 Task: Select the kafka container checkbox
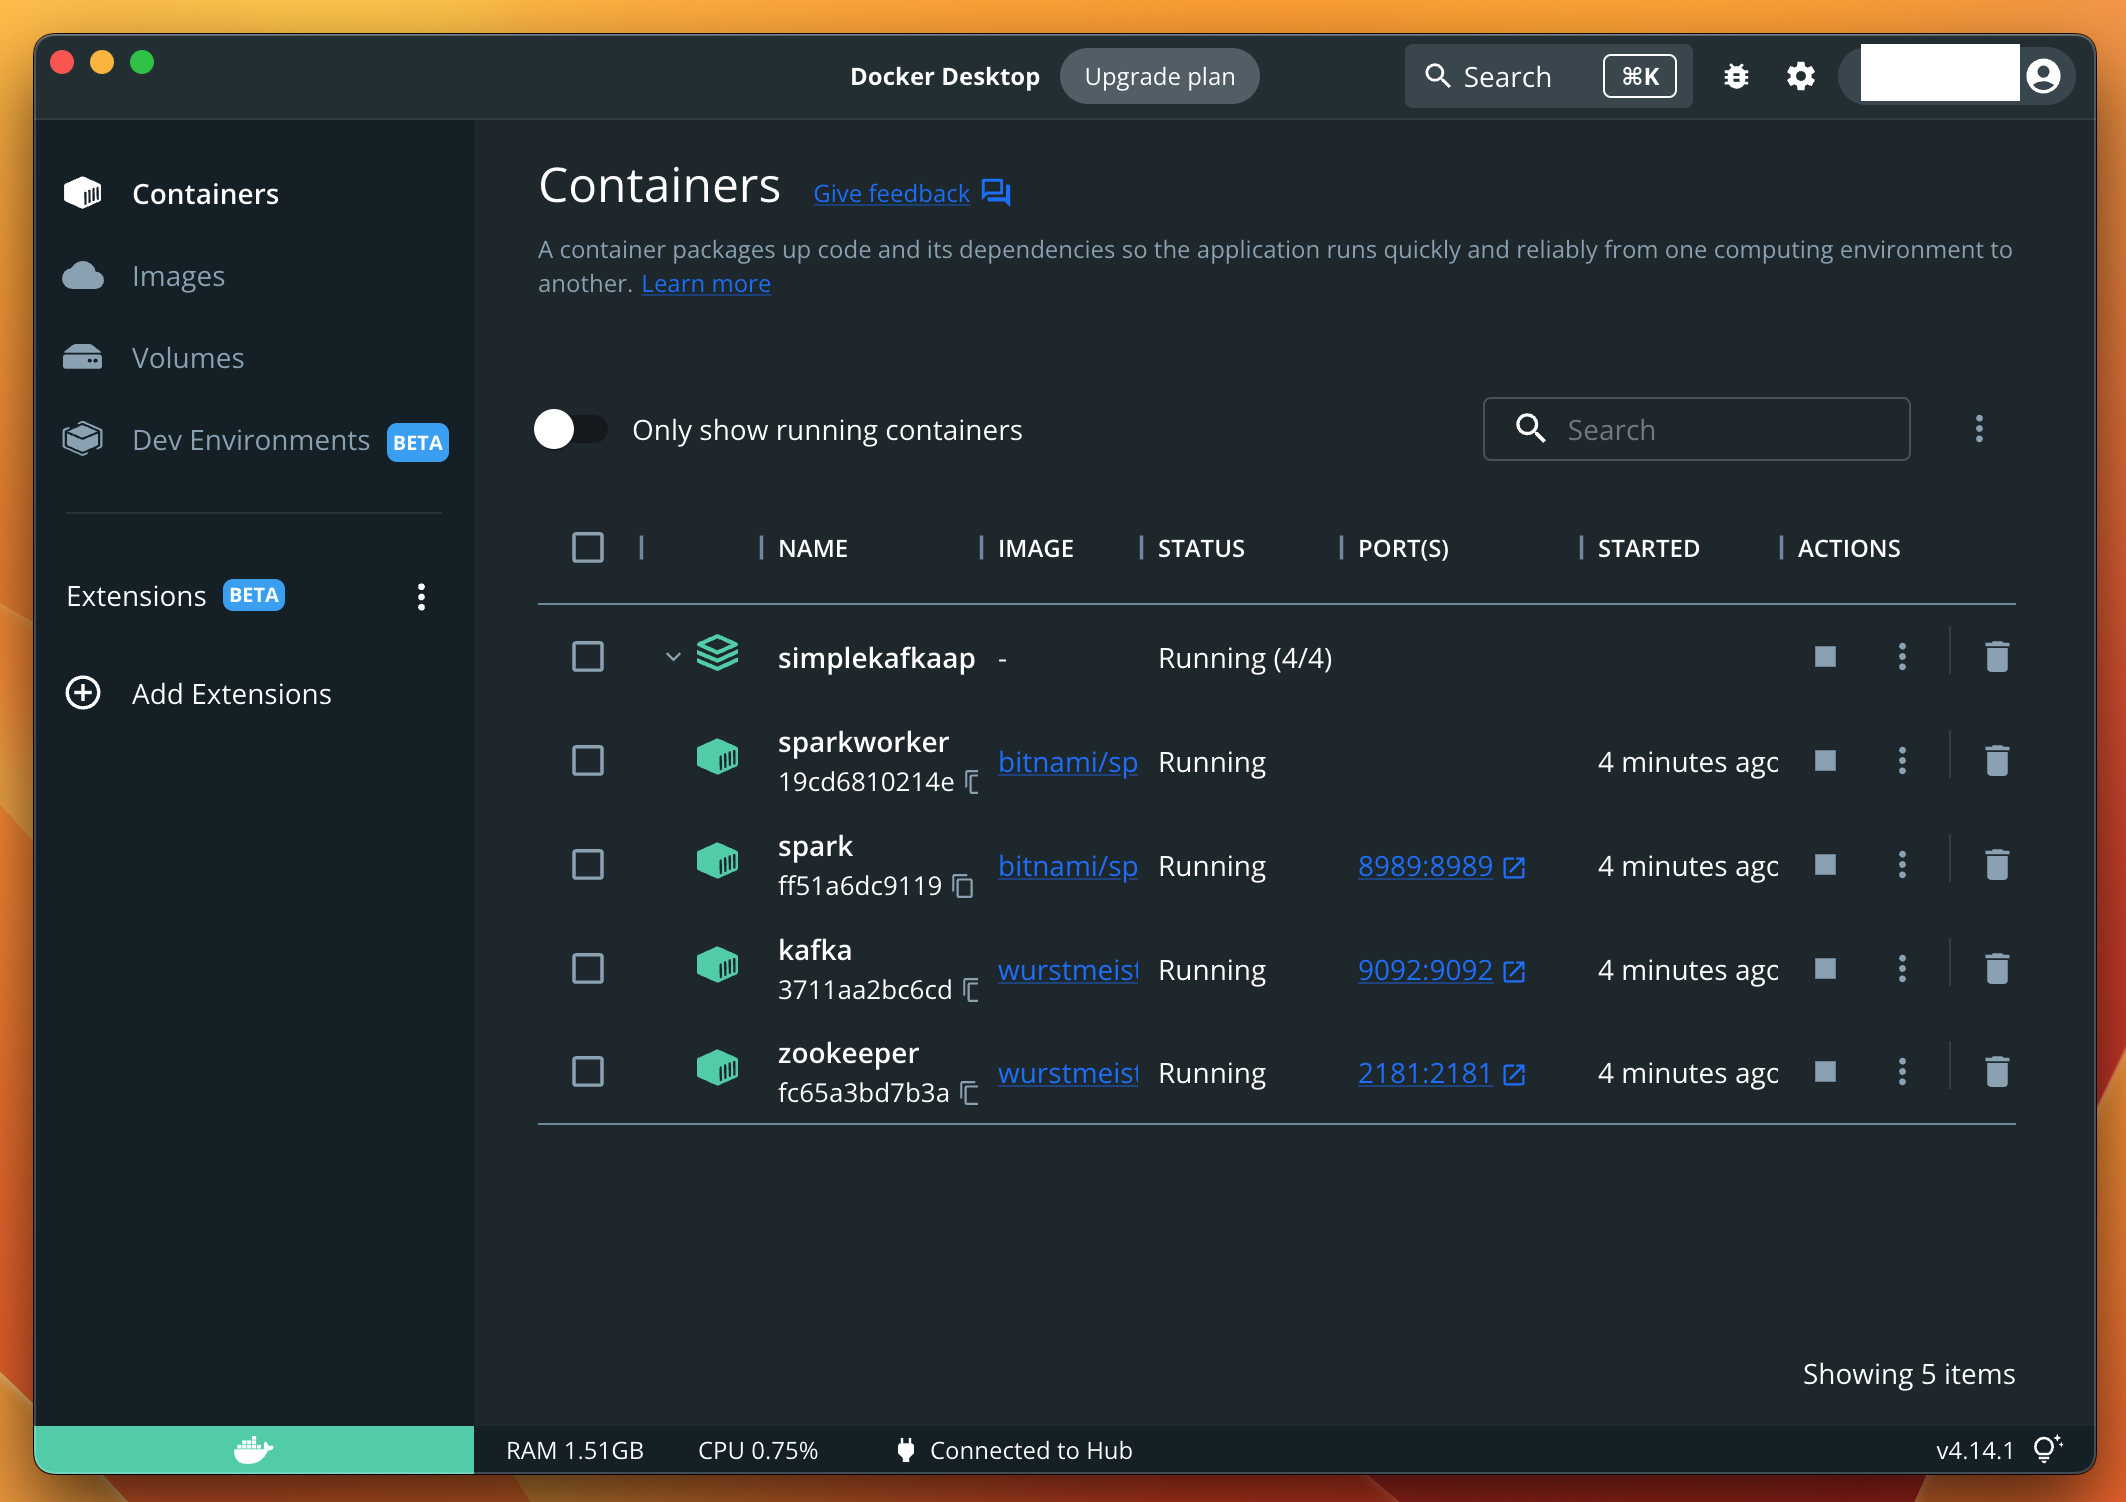click(x=588, y=968)
